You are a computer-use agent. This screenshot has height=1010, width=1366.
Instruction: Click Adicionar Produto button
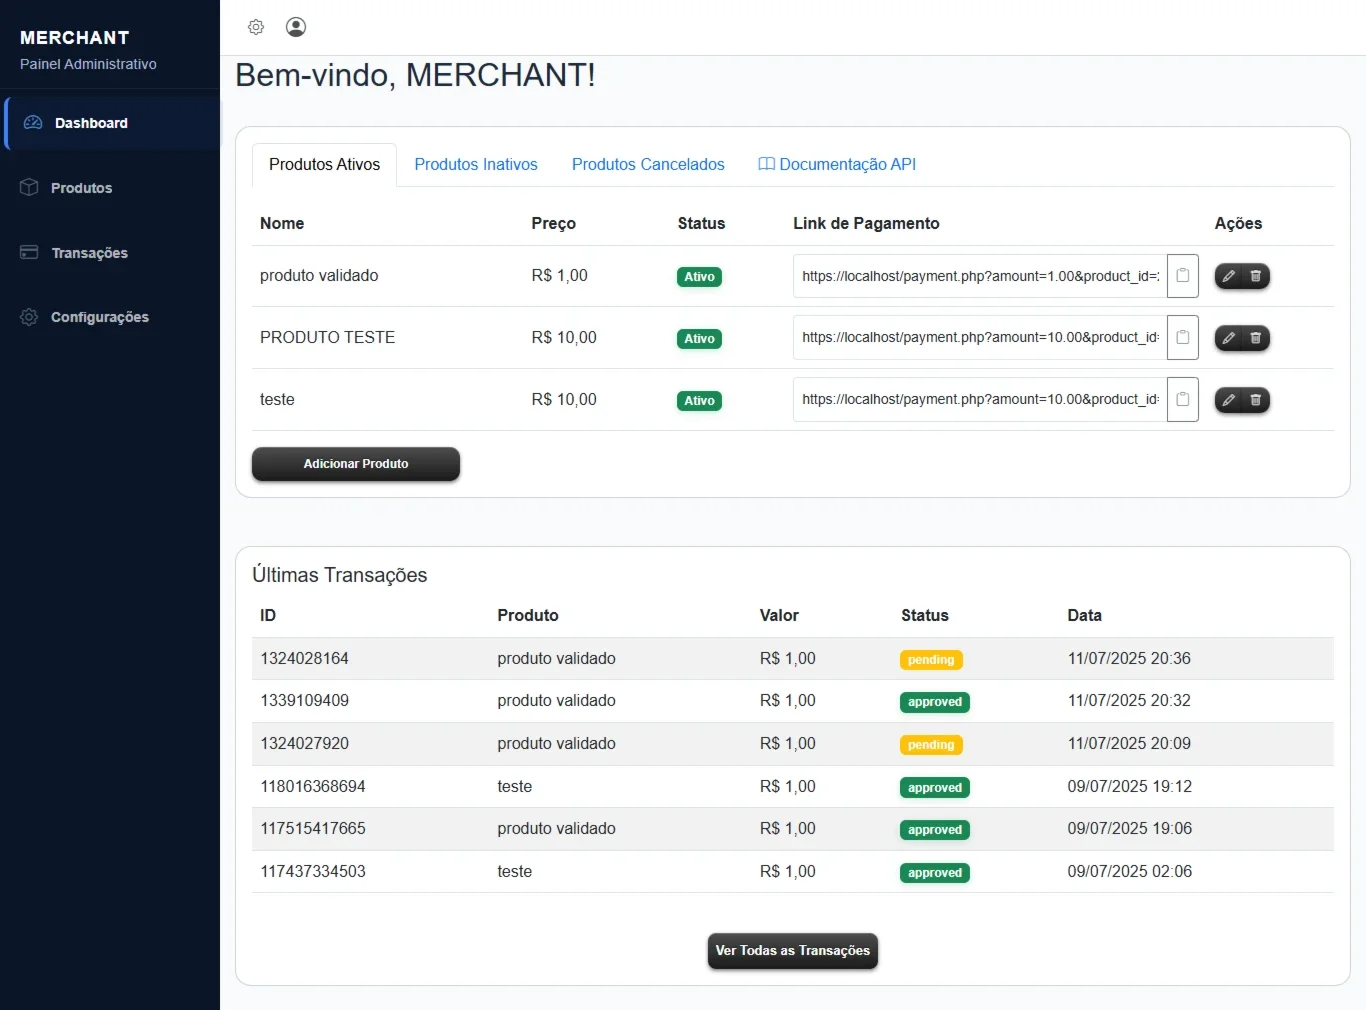[356, 464]
